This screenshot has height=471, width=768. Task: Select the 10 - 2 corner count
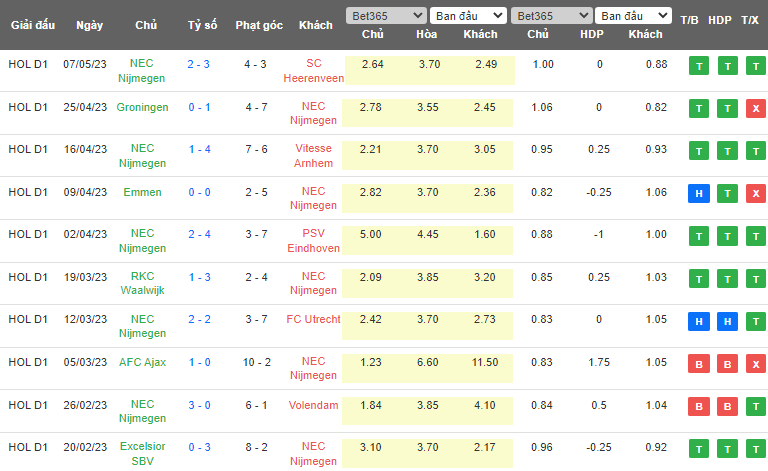click(257, 362)
